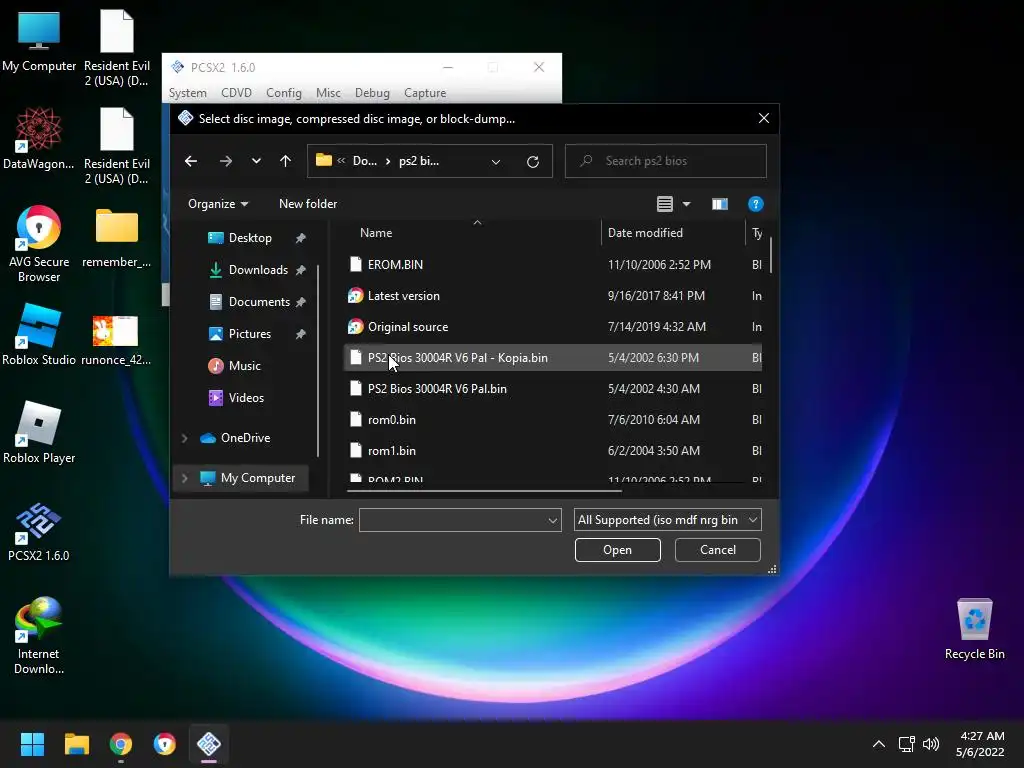Image resolution: width=1024 pixels, height=768 pixels.
Task: Select the runonce_42 desktop file
Action: point(116,341)
